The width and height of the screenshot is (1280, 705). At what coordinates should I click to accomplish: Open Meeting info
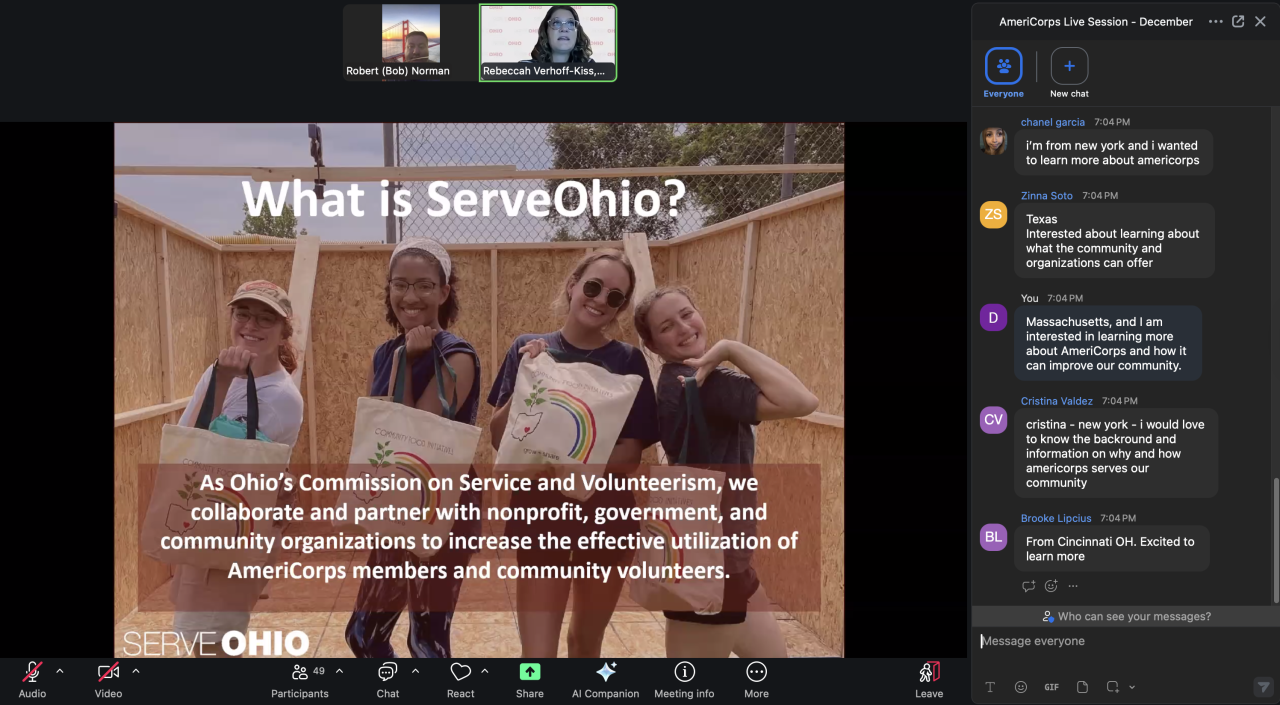coord(684,679)
